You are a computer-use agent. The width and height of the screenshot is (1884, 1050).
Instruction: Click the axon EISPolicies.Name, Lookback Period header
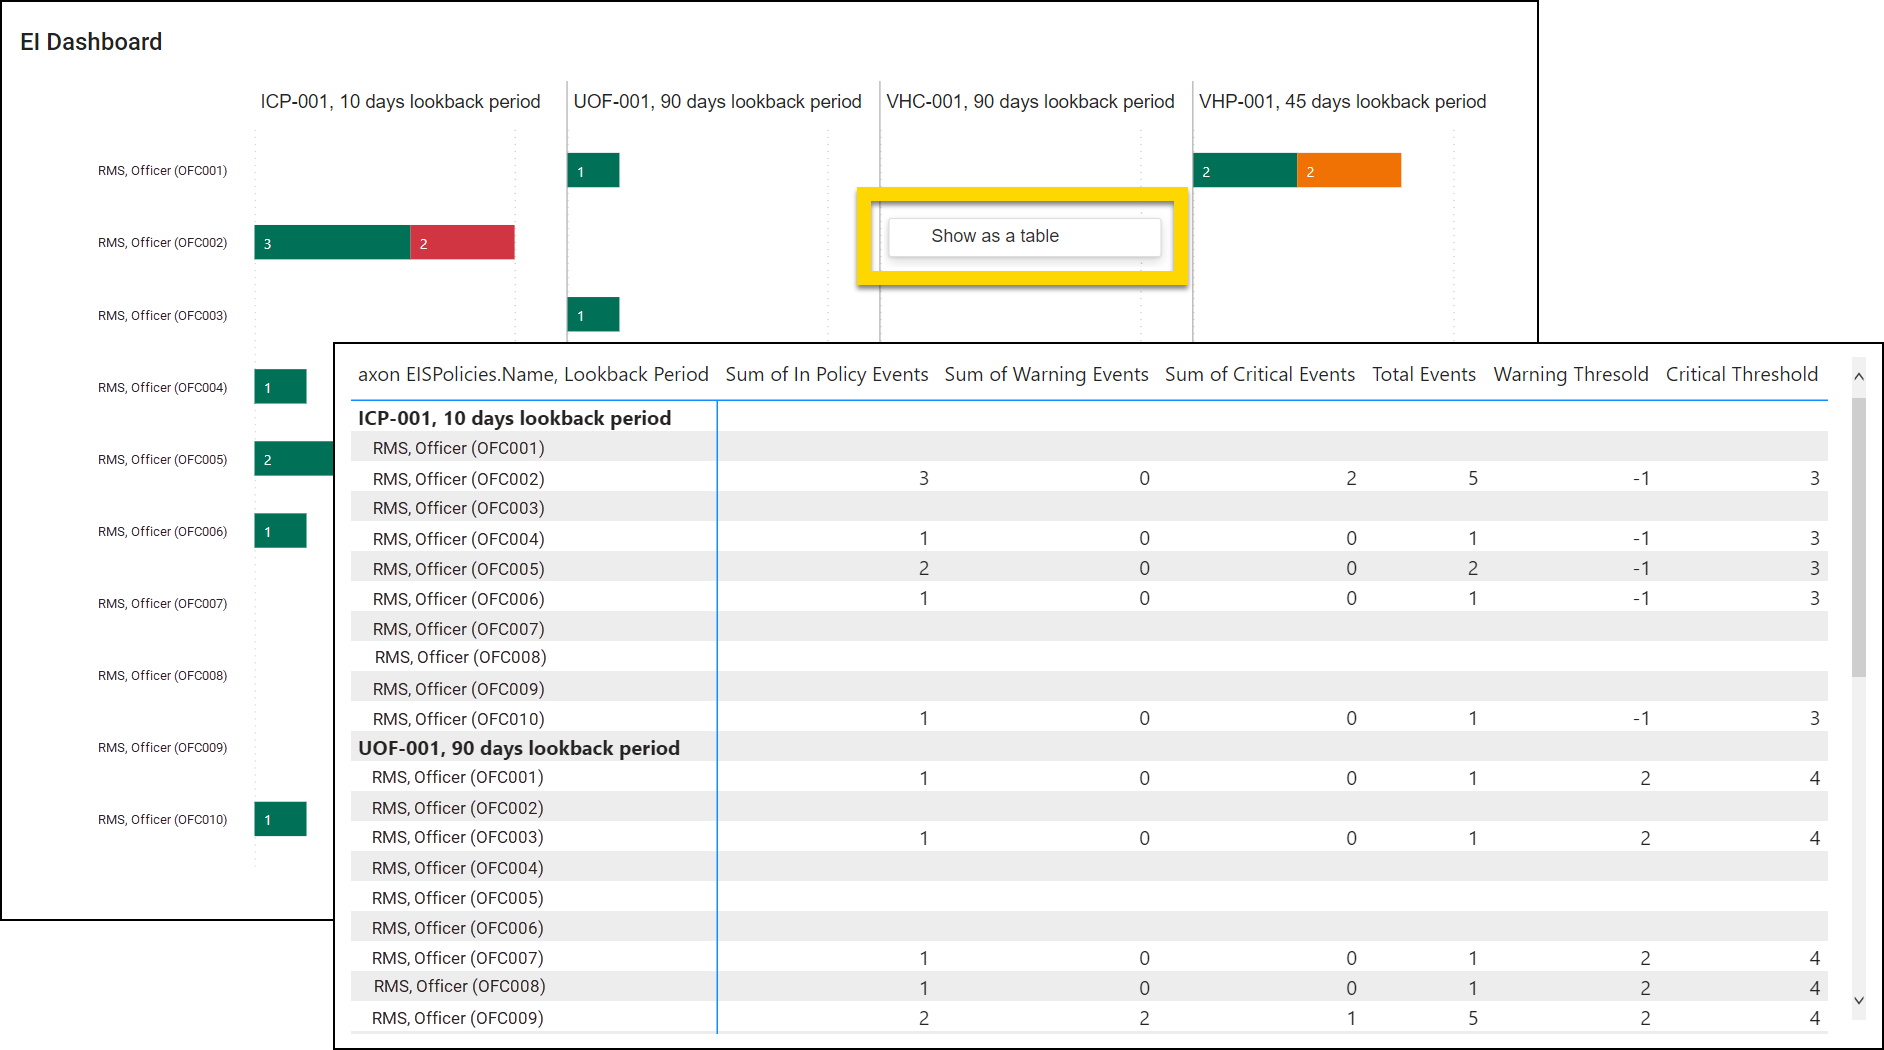coord(533,374)
